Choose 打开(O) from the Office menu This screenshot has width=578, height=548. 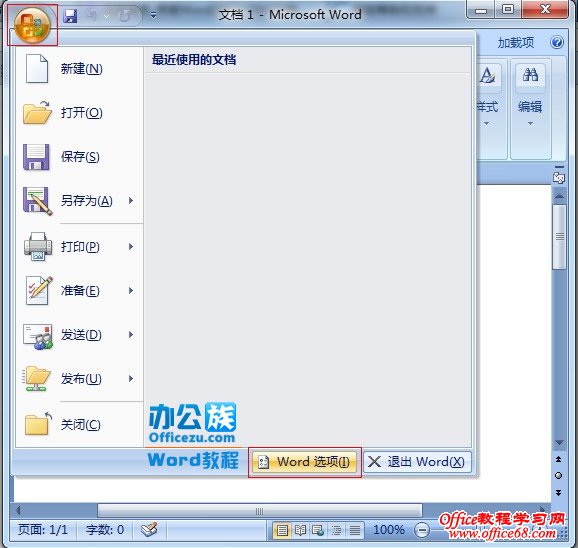click(79, 113)
